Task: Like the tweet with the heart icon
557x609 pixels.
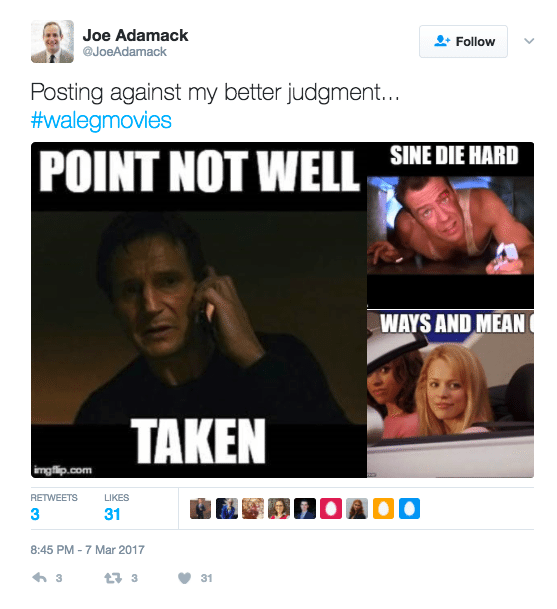Action: pyautogui.click(x=184, y=578)
